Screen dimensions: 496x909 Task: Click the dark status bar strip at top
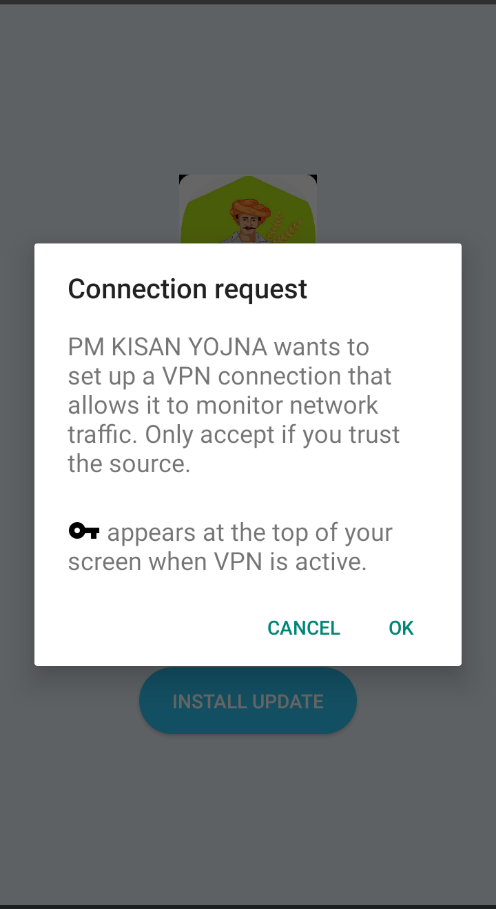click(x=248, y=2)
